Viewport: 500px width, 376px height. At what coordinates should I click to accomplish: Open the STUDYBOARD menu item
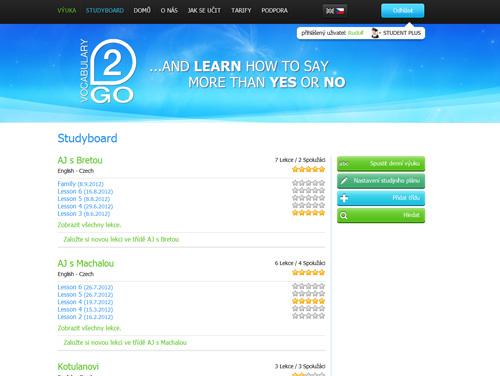[x=105, y=11]
